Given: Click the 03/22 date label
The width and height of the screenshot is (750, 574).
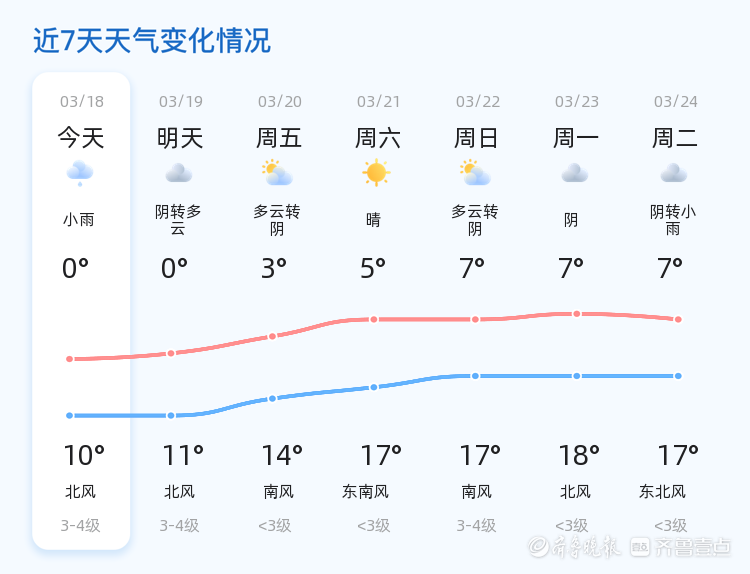Looking at the screenshot, I should 477,101.
